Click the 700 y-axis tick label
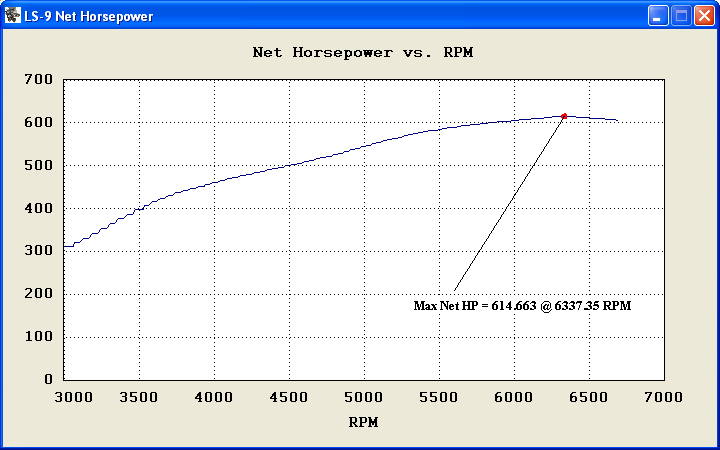Screen dimensions: 720x450 pyautogui.click(x=39, y=79)
